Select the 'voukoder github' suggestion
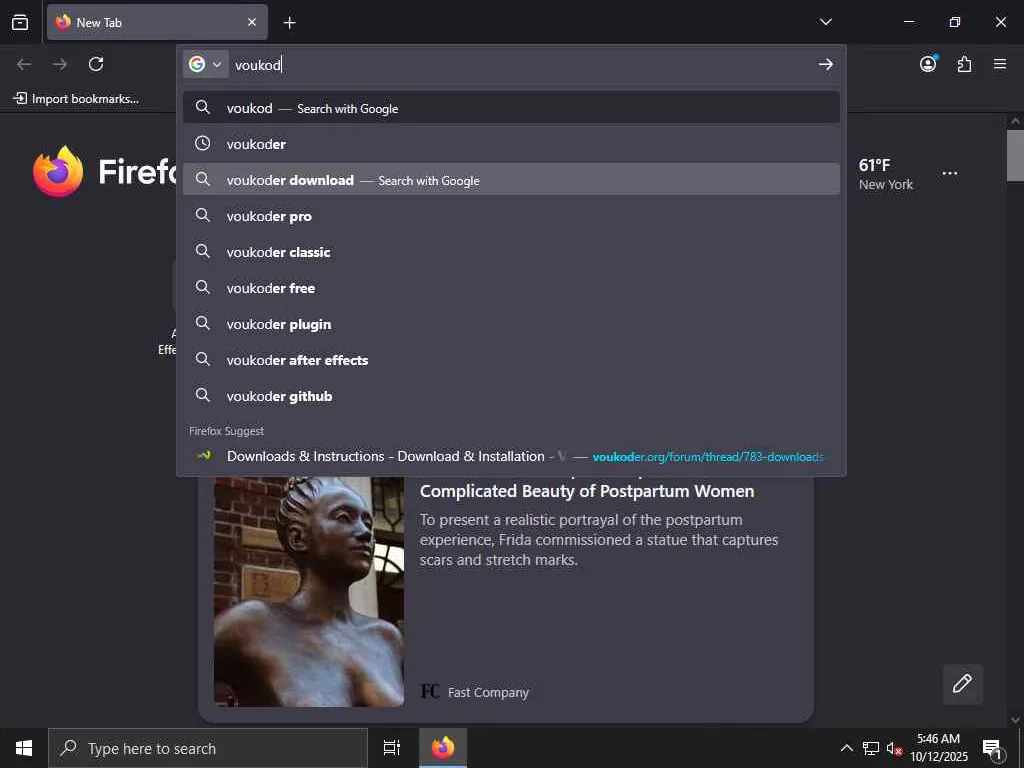Screen dimensions: 1024x768 [x=511, y=396]
